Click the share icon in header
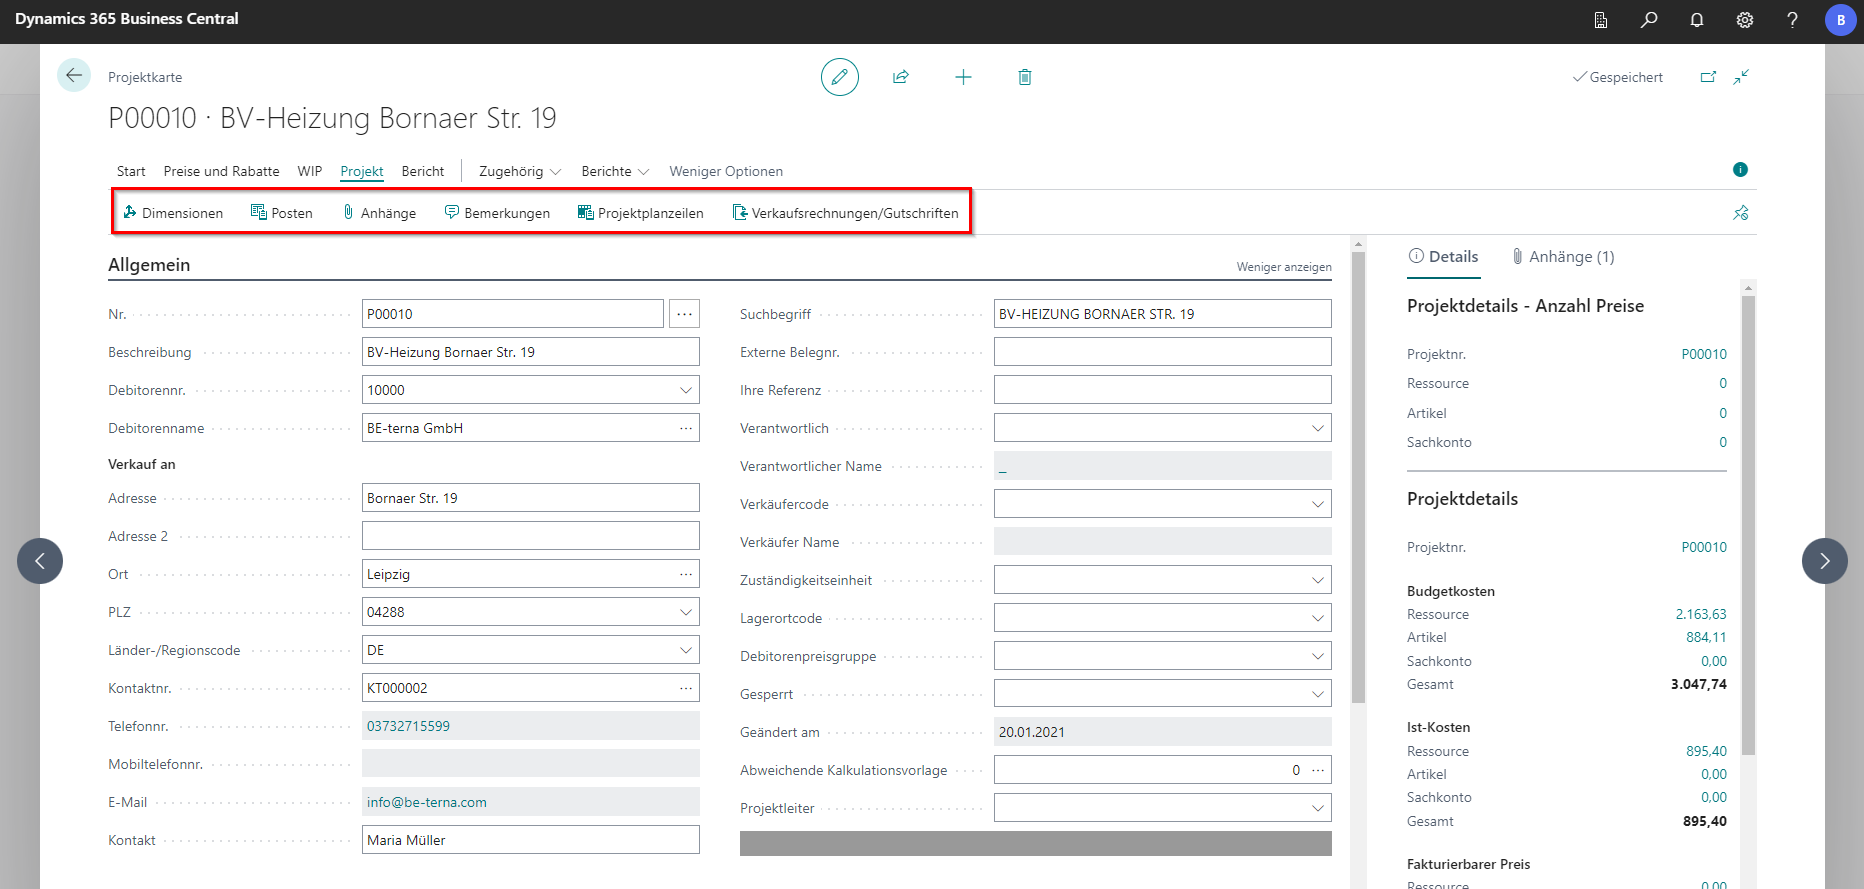 901,77
